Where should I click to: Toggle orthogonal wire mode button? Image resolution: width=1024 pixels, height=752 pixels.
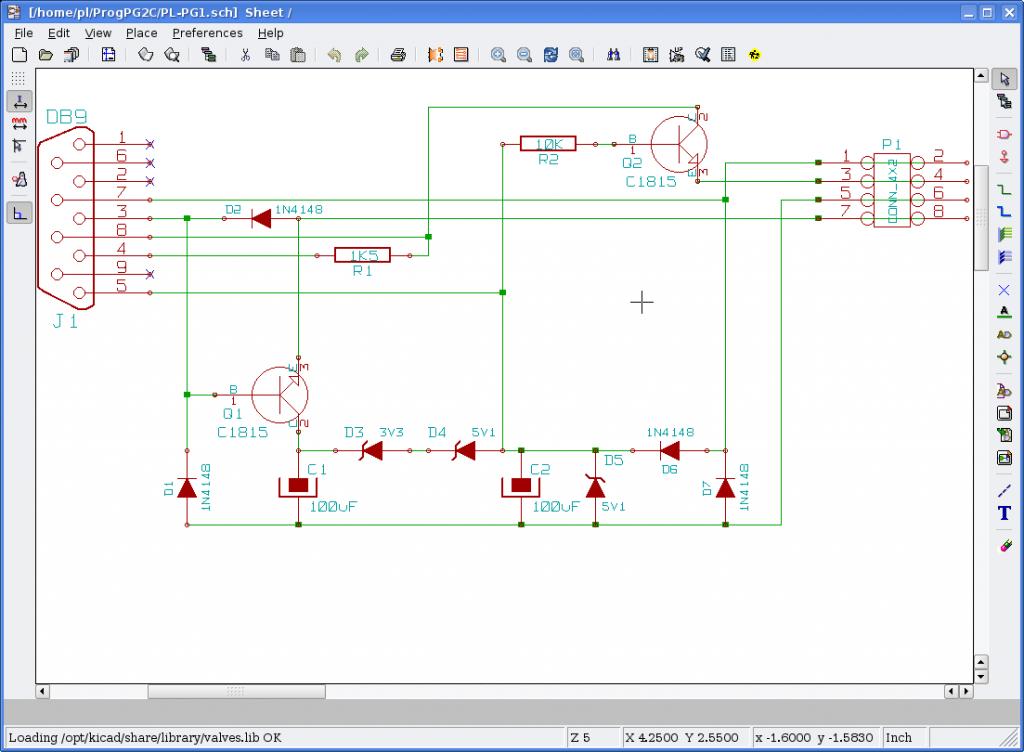(x=19, y=212)
